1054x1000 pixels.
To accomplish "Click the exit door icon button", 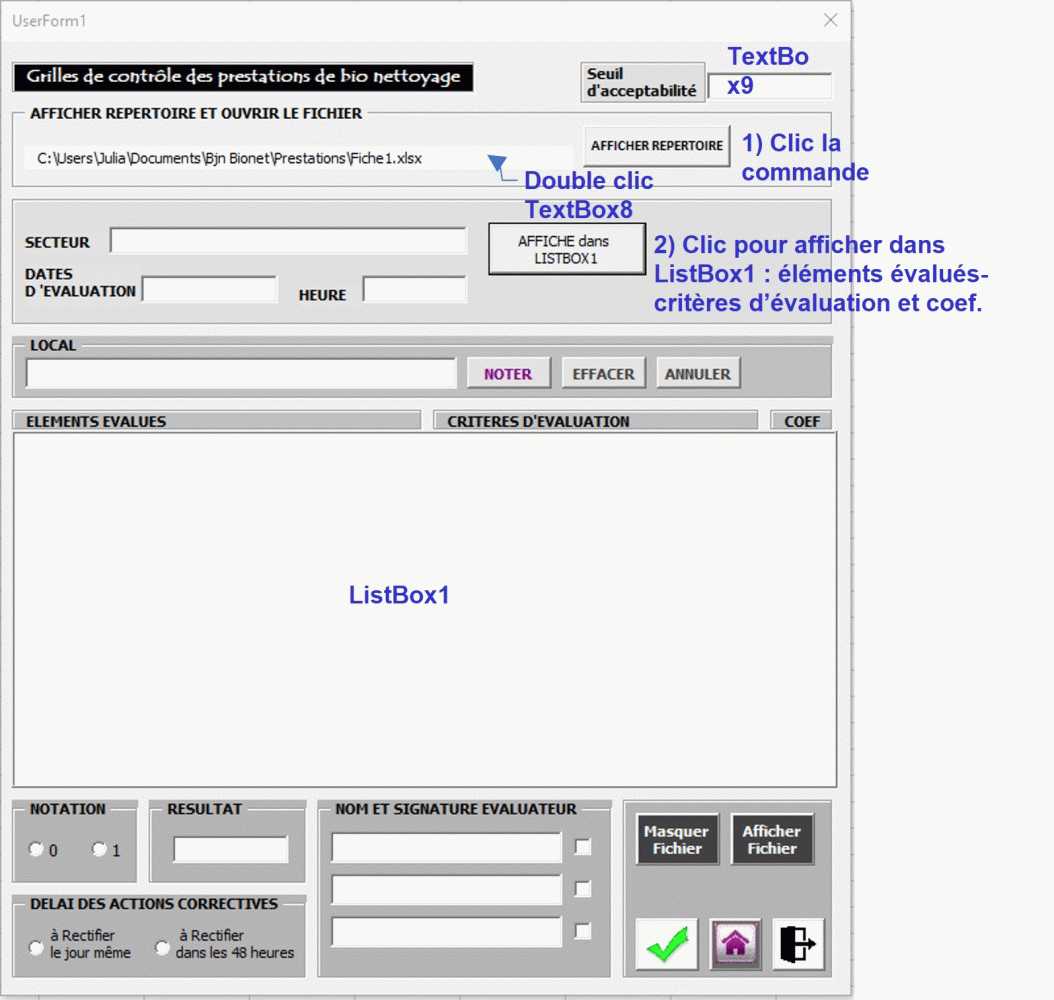I will (798, 944).
